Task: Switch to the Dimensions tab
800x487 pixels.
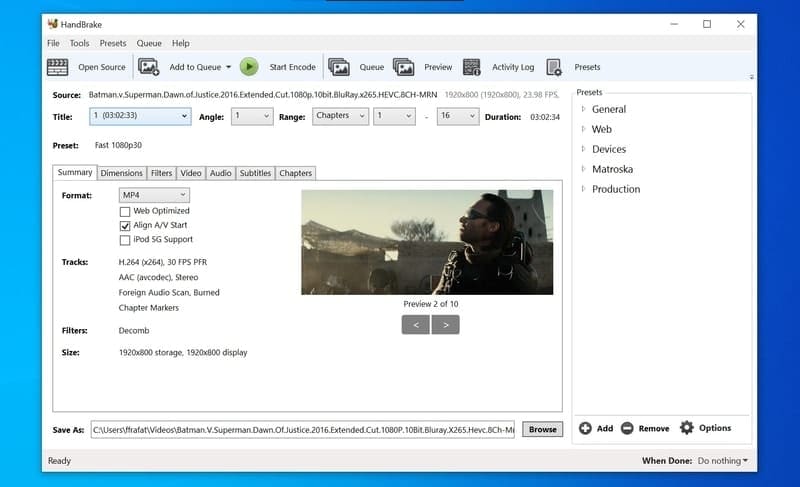Action: 121,173
